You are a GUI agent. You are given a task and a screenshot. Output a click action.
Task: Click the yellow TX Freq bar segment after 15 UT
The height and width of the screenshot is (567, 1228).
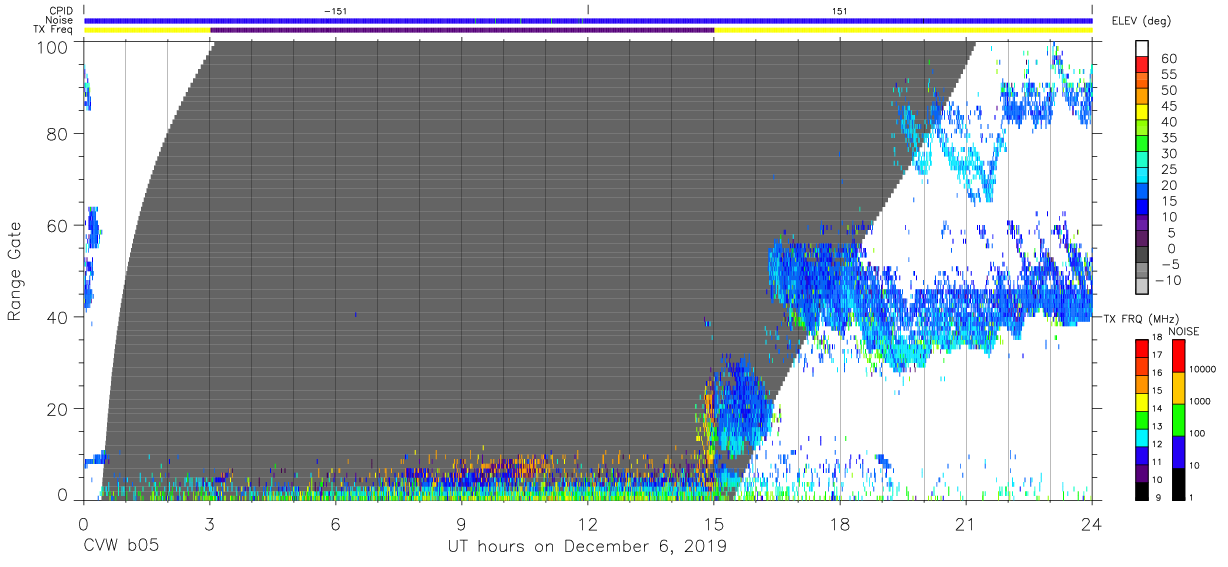click(x=903, y=30)
